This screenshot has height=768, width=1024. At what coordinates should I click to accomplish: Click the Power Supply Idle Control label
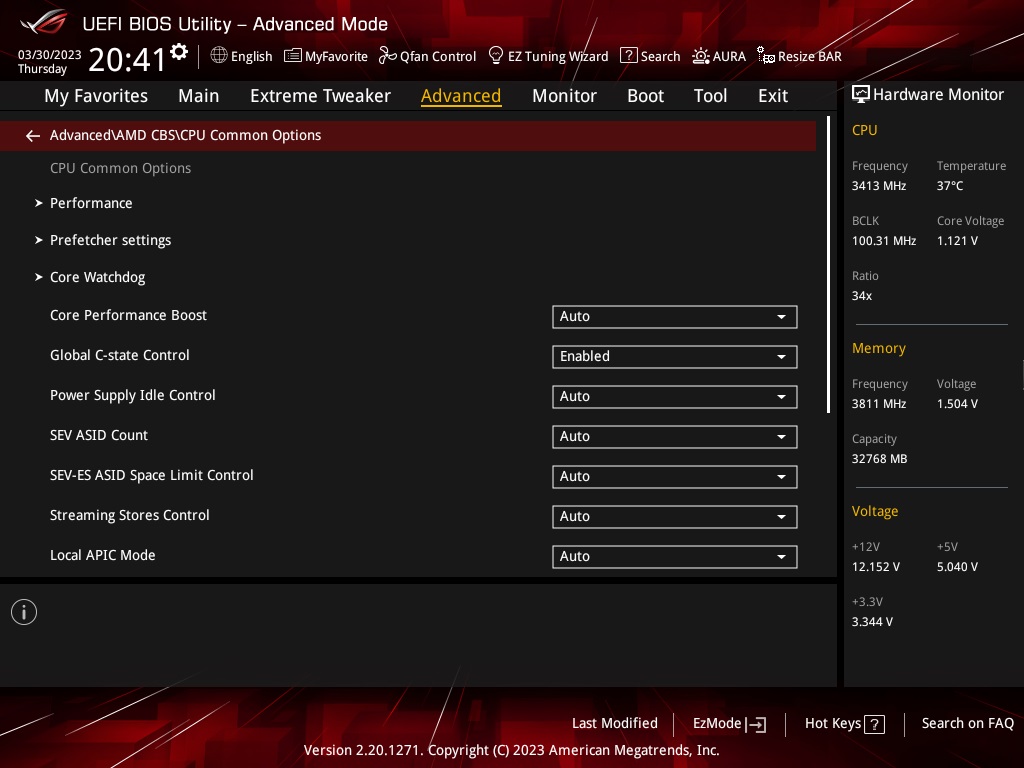133,395
